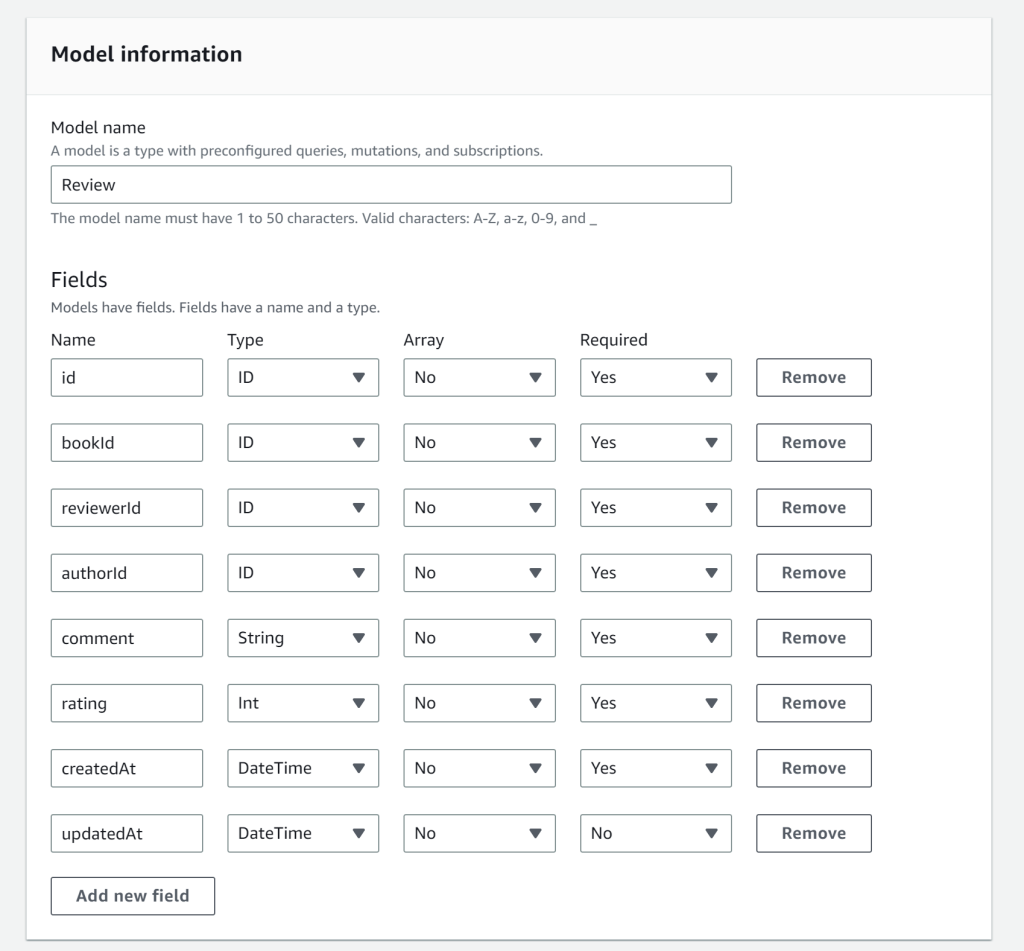Open the Required dropdown for updatedAt
This screenshot has width=1024, height=951.
(x=655, y=833)
